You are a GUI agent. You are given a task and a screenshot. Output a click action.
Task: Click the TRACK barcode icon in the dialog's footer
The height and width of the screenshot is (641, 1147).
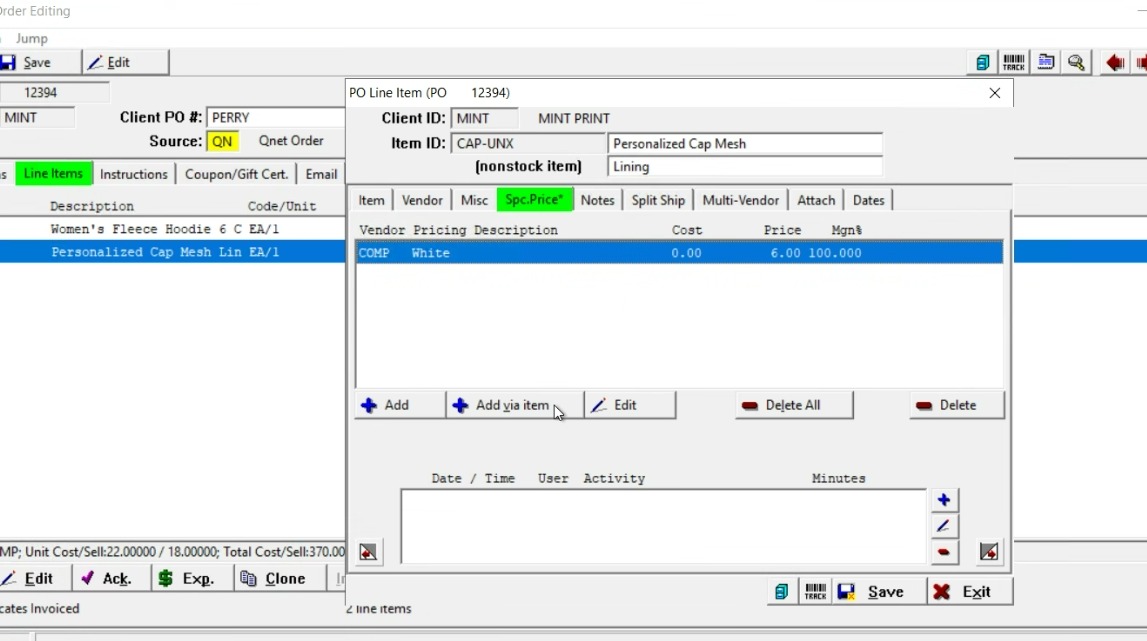point(815,591)
